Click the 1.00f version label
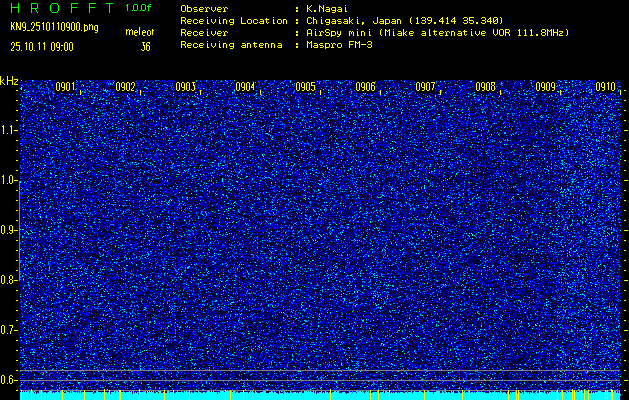 click(x=139, y=8)
